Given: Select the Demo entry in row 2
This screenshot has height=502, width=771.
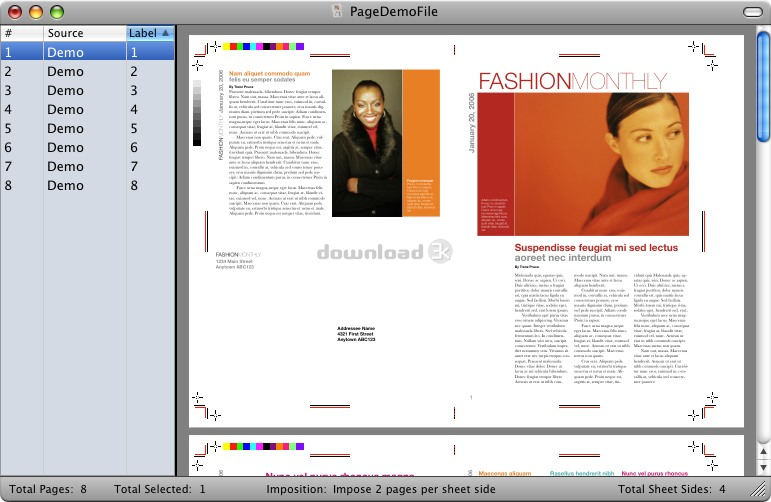Looking at the screenshot, I should (x=65, y=72).
